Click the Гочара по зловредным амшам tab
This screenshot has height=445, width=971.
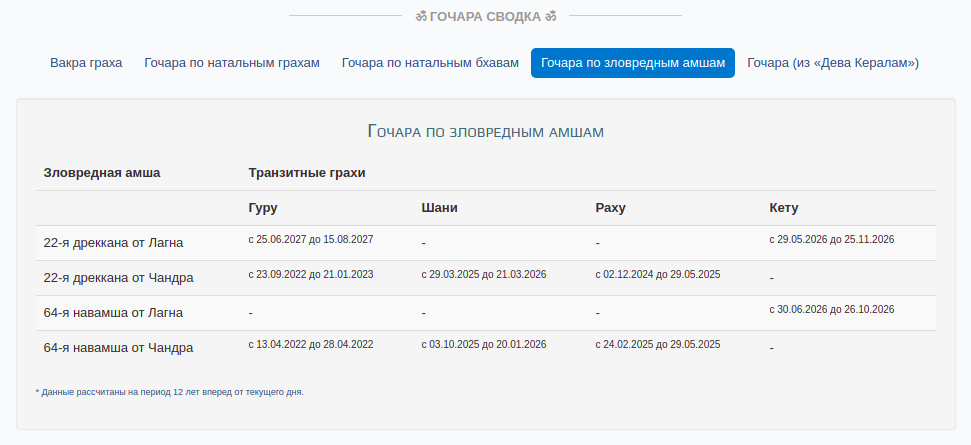[633, 63]
